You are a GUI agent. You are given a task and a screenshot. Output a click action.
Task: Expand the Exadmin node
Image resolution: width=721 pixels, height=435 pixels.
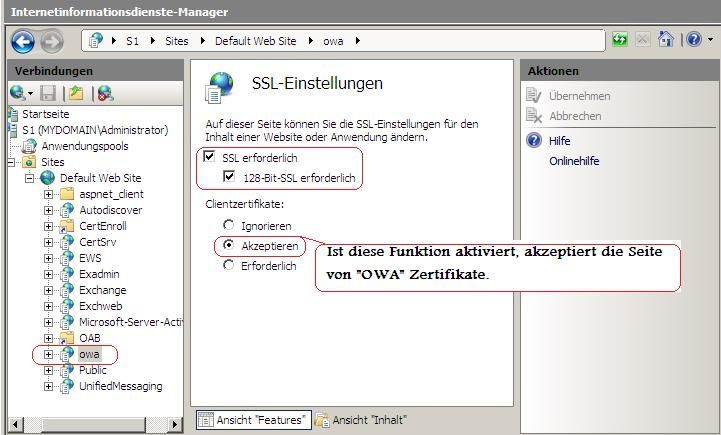pos(48,275)
